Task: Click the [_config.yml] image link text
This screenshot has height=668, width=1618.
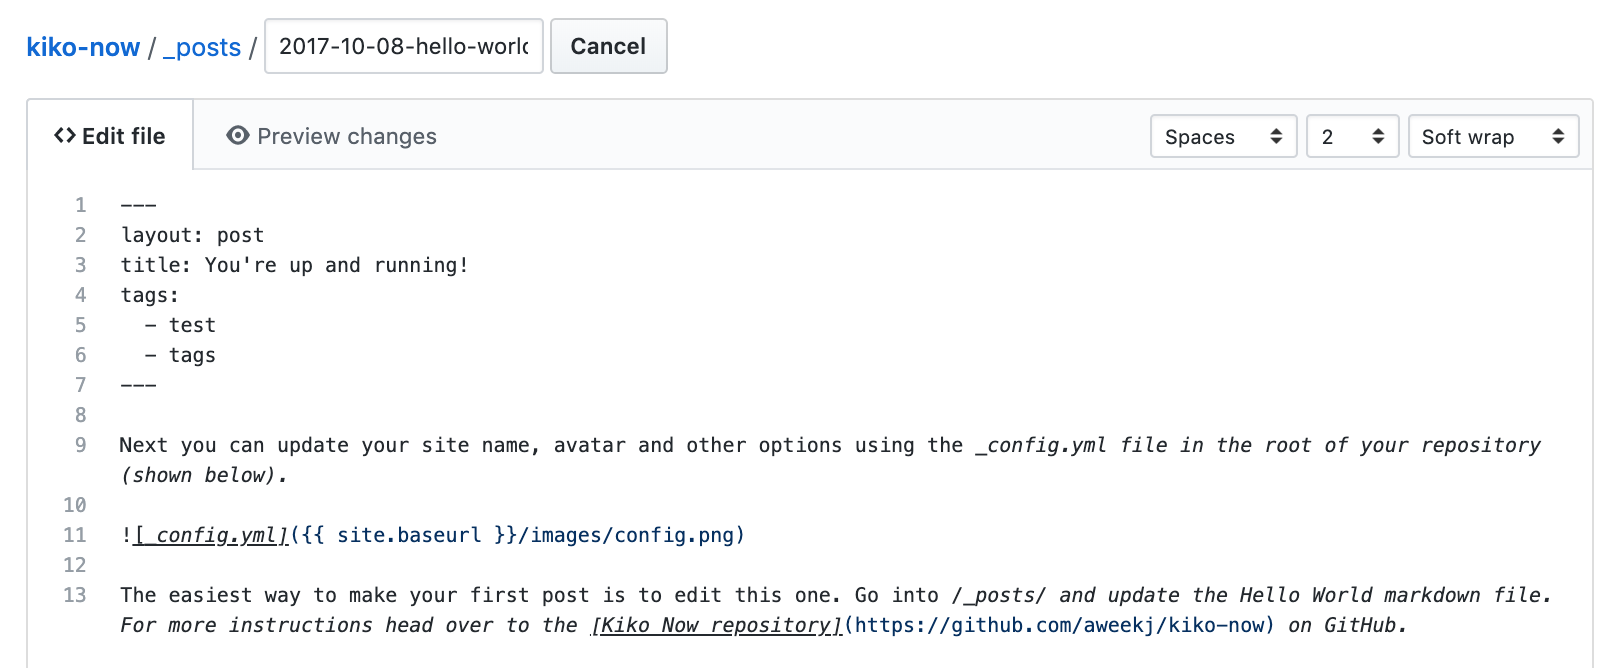Action: coord(211,535)
